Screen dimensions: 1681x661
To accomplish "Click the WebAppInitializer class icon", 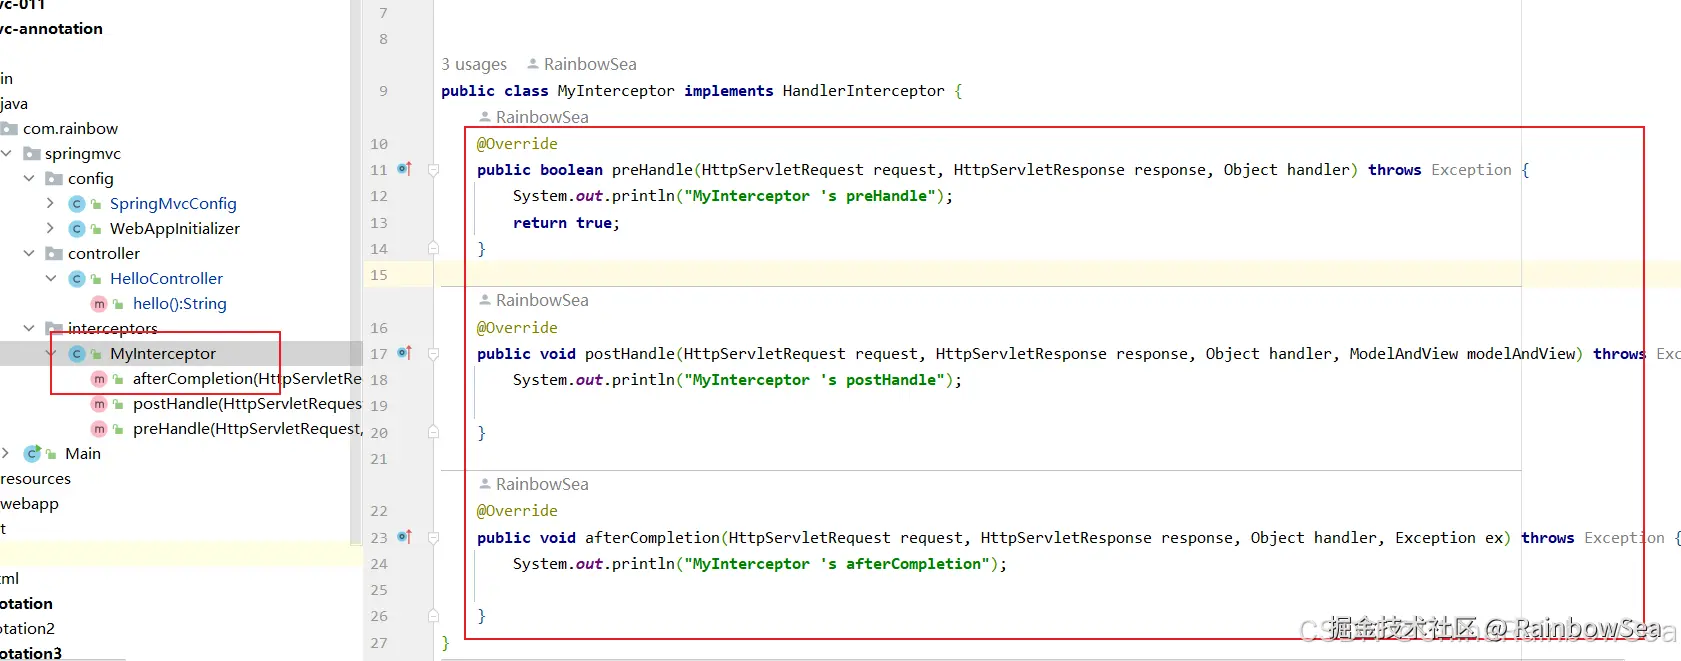I will click(x=77, y=229).
